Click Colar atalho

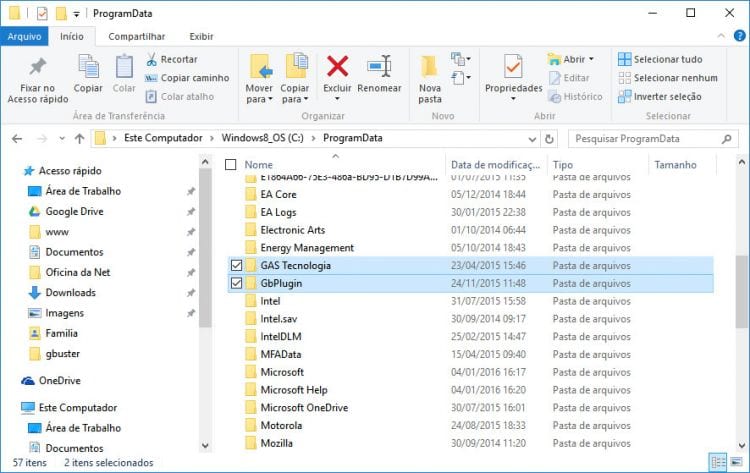coord(180,97)
